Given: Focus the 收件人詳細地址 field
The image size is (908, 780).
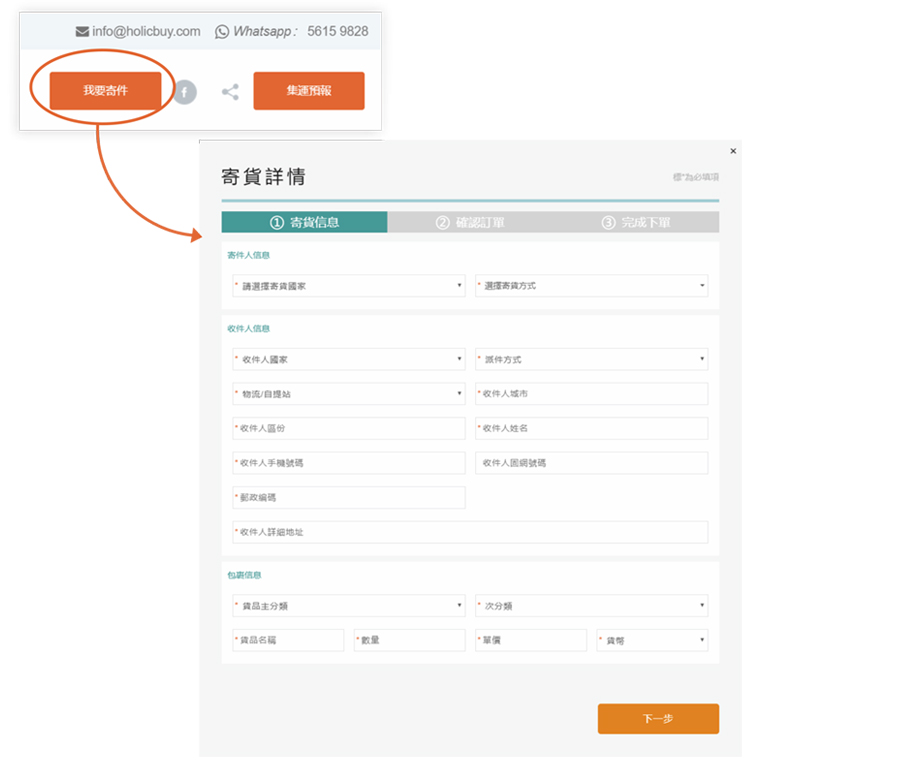Looking at the screenshot, I should tap(470, 532).
